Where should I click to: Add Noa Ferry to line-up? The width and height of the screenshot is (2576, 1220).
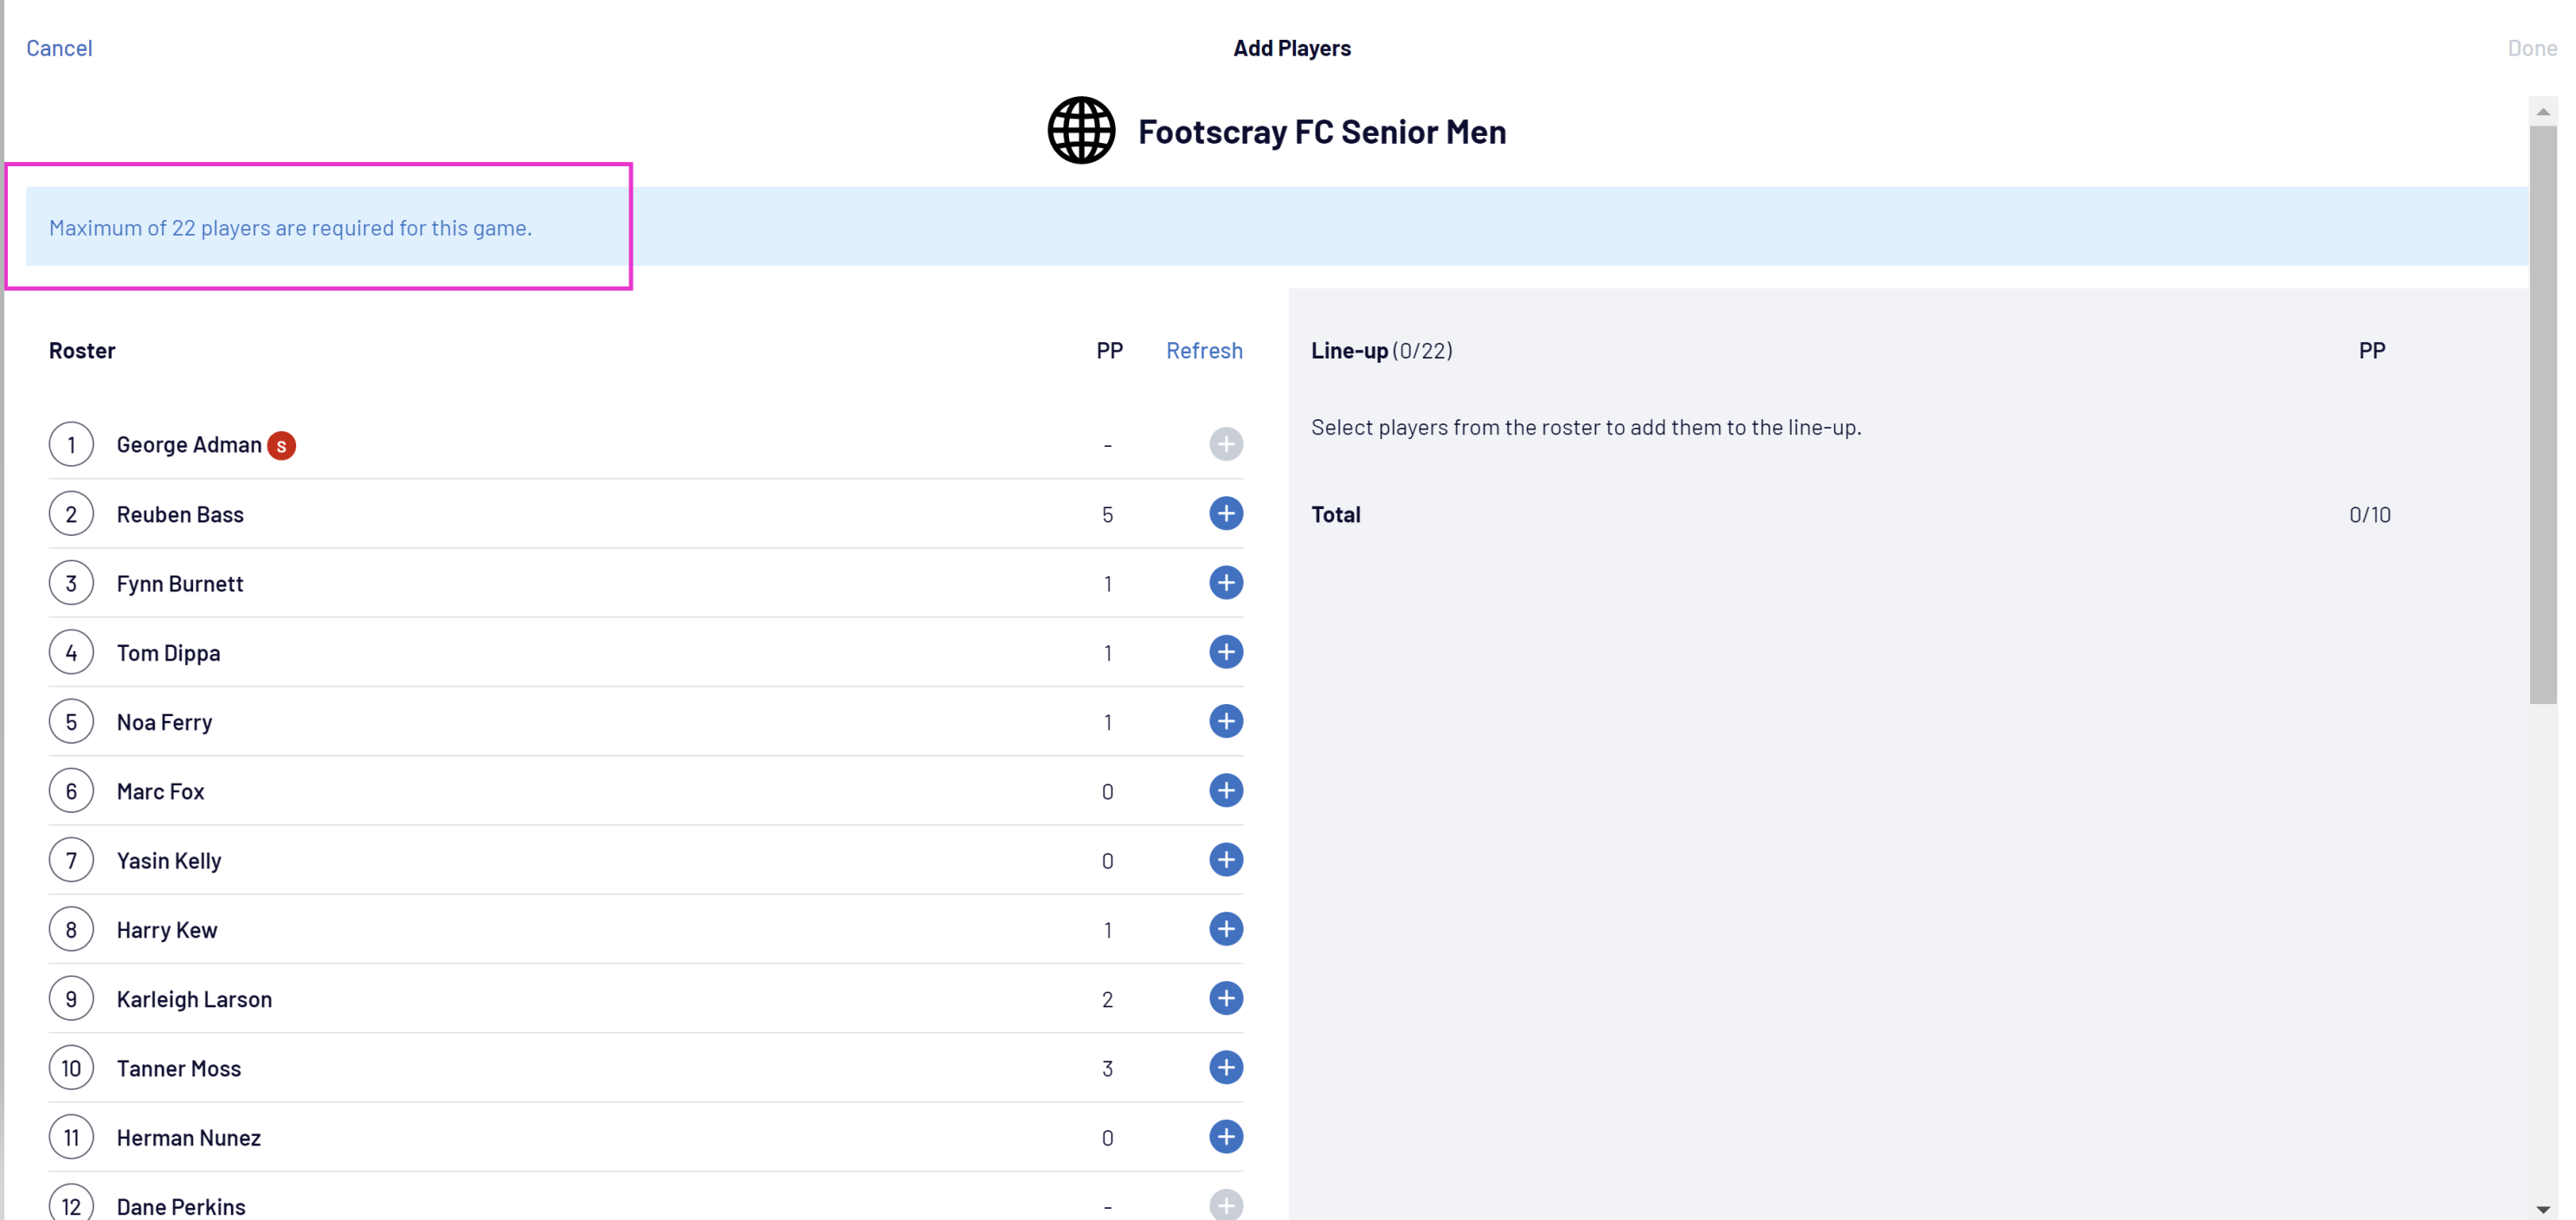click(x=1225, y=721)
